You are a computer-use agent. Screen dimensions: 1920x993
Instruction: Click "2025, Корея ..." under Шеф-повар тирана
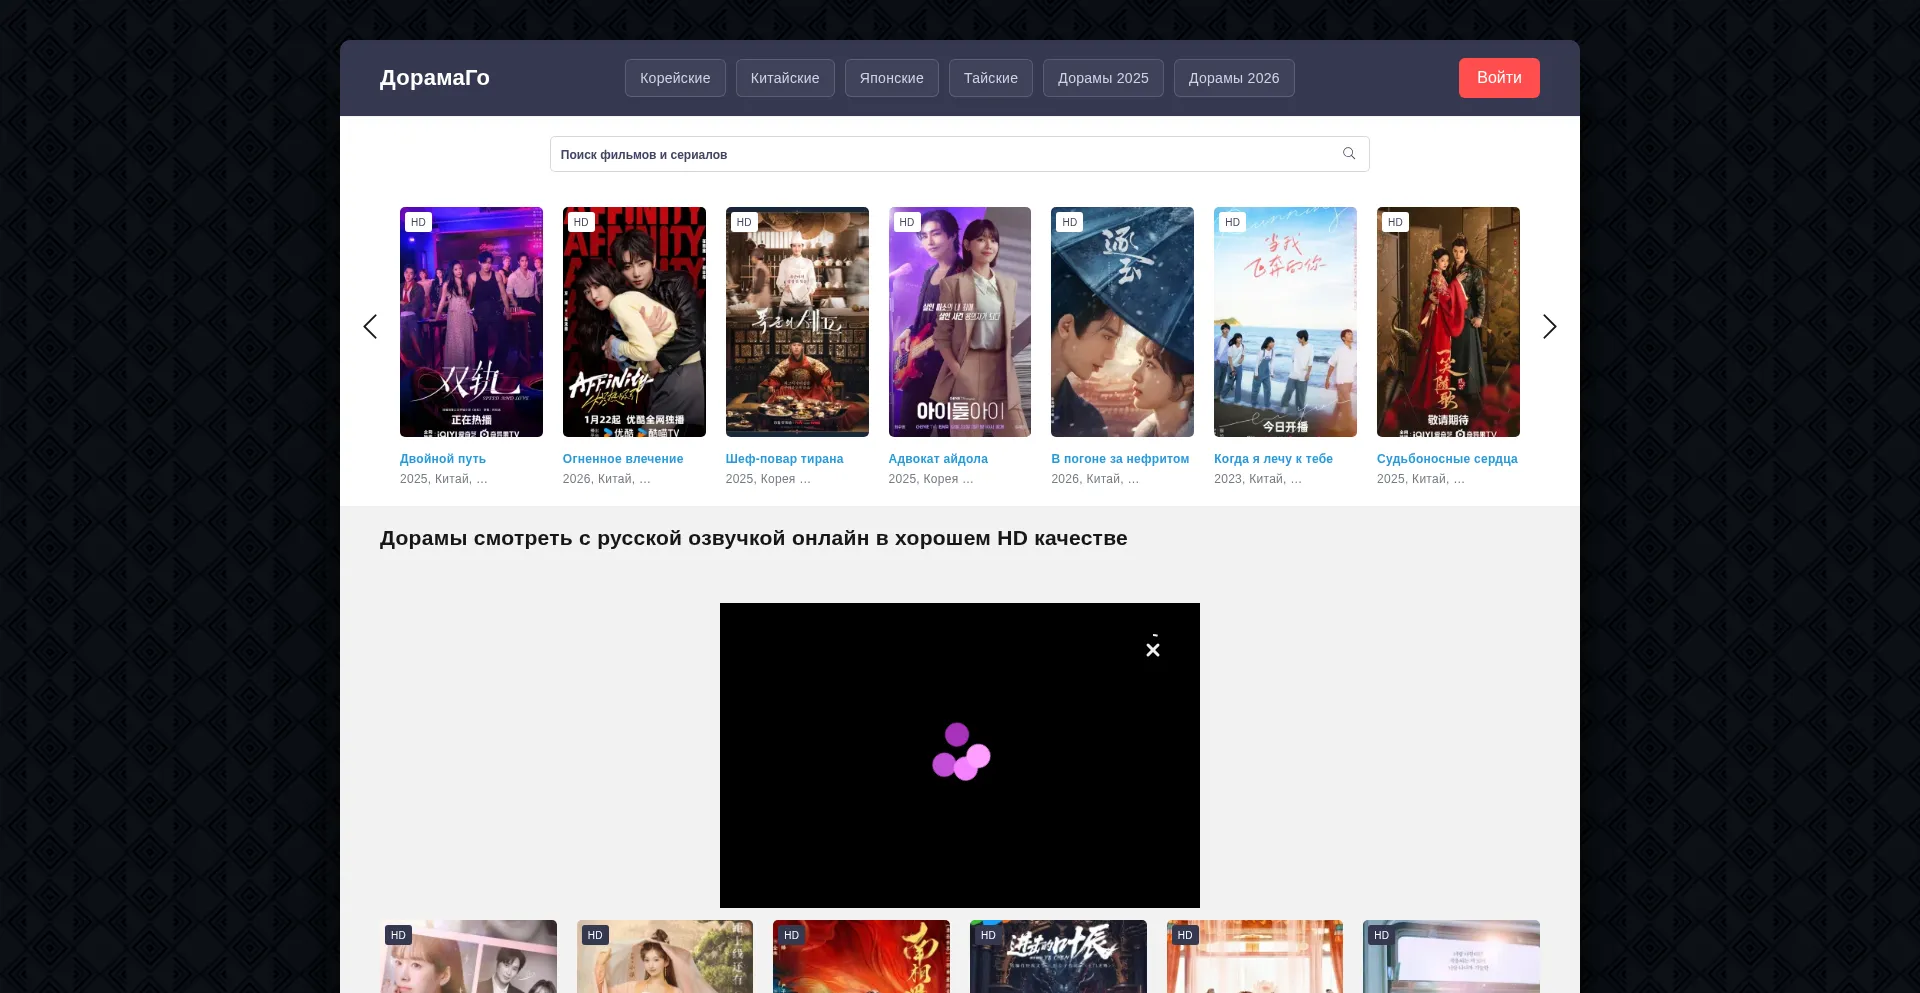[768, 479]
